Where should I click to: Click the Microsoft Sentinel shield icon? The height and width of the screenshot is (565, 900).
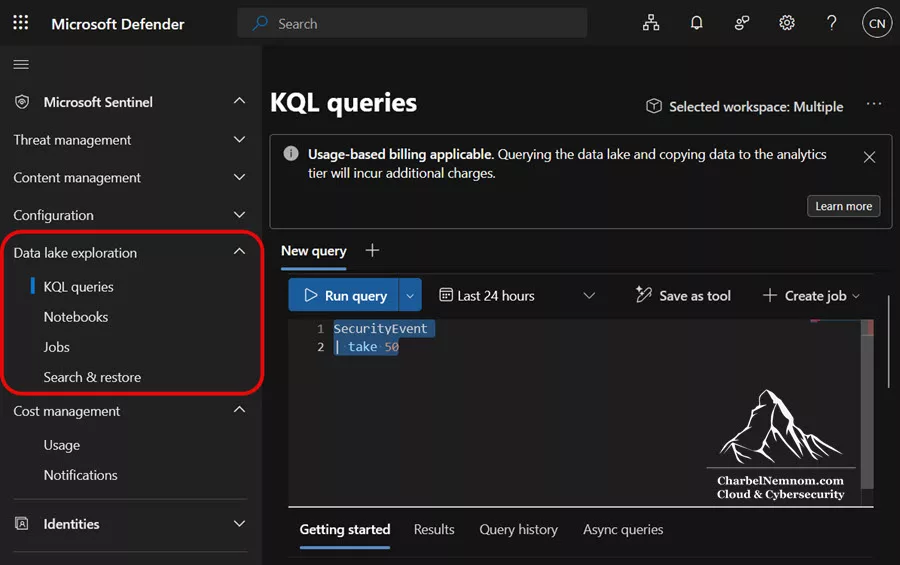pos(22,102)
